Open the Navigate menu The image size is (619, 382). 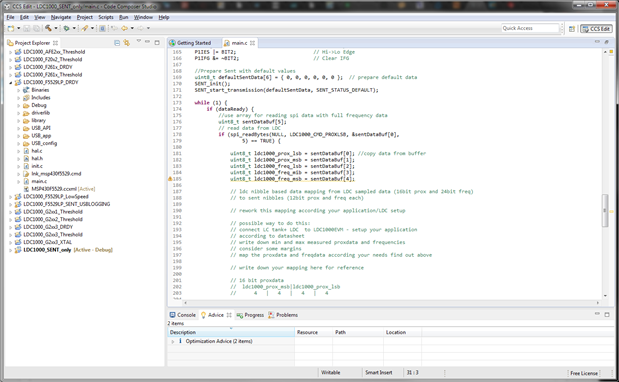[61, 17]
